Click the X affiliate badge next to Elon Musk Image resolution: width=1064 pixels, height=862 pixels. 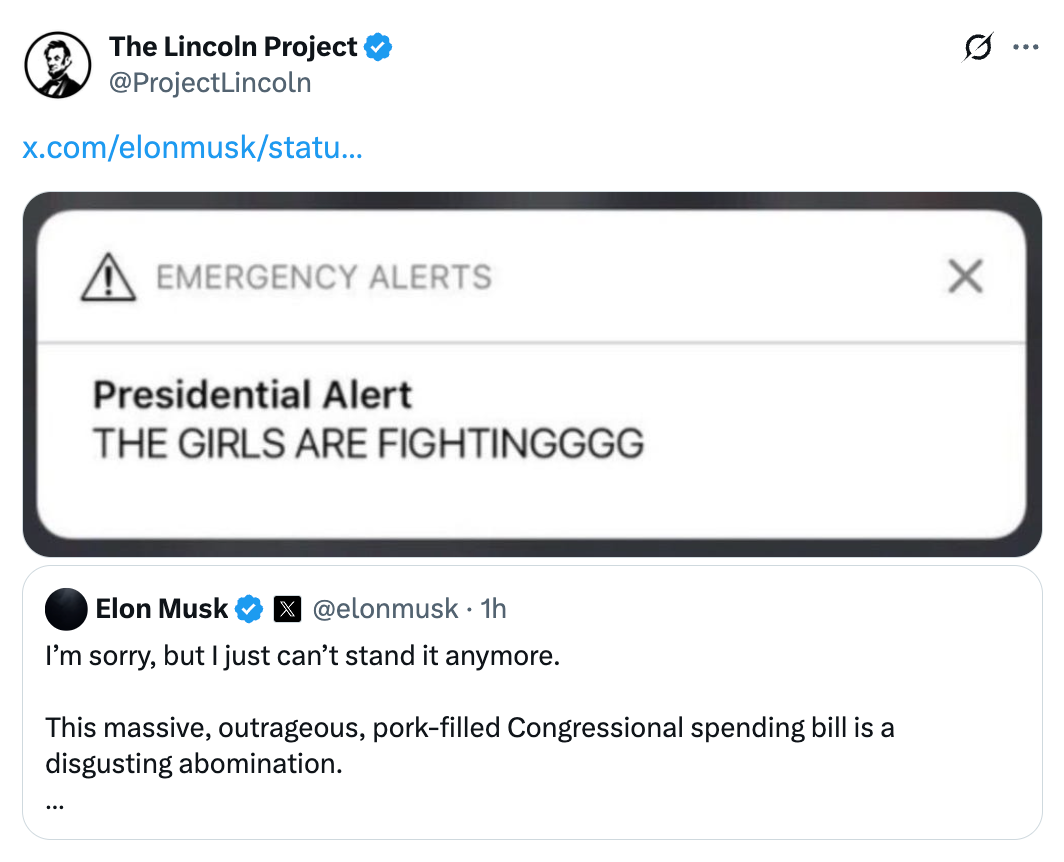[287, 608]
